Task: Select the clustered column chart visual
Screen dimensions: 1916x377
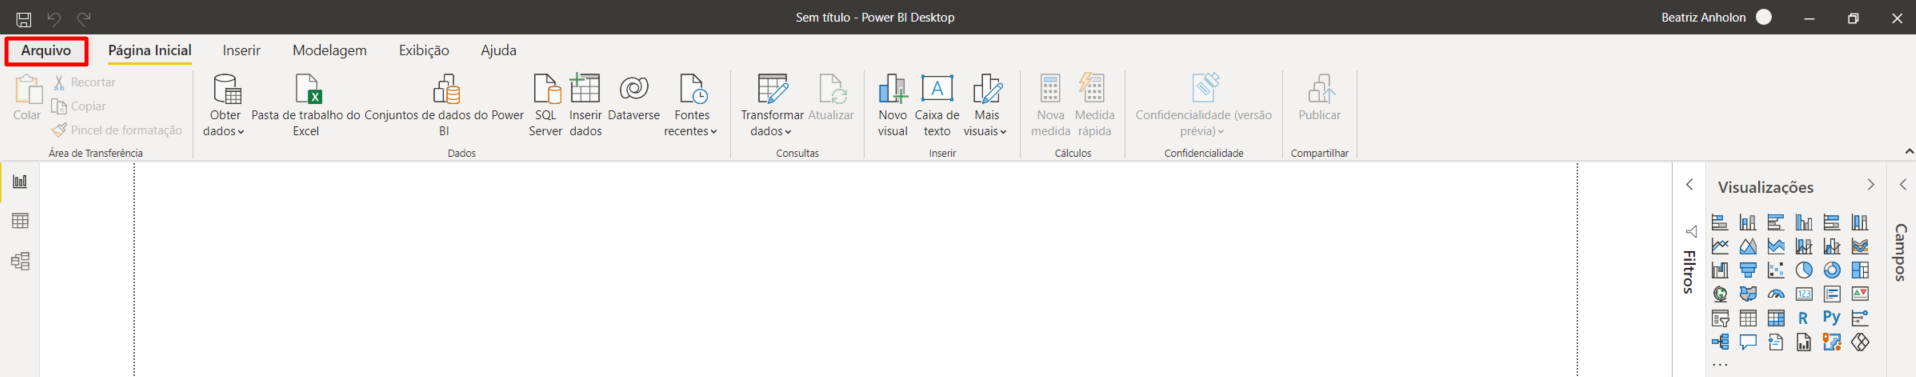Action: (x=1804, y=222)
